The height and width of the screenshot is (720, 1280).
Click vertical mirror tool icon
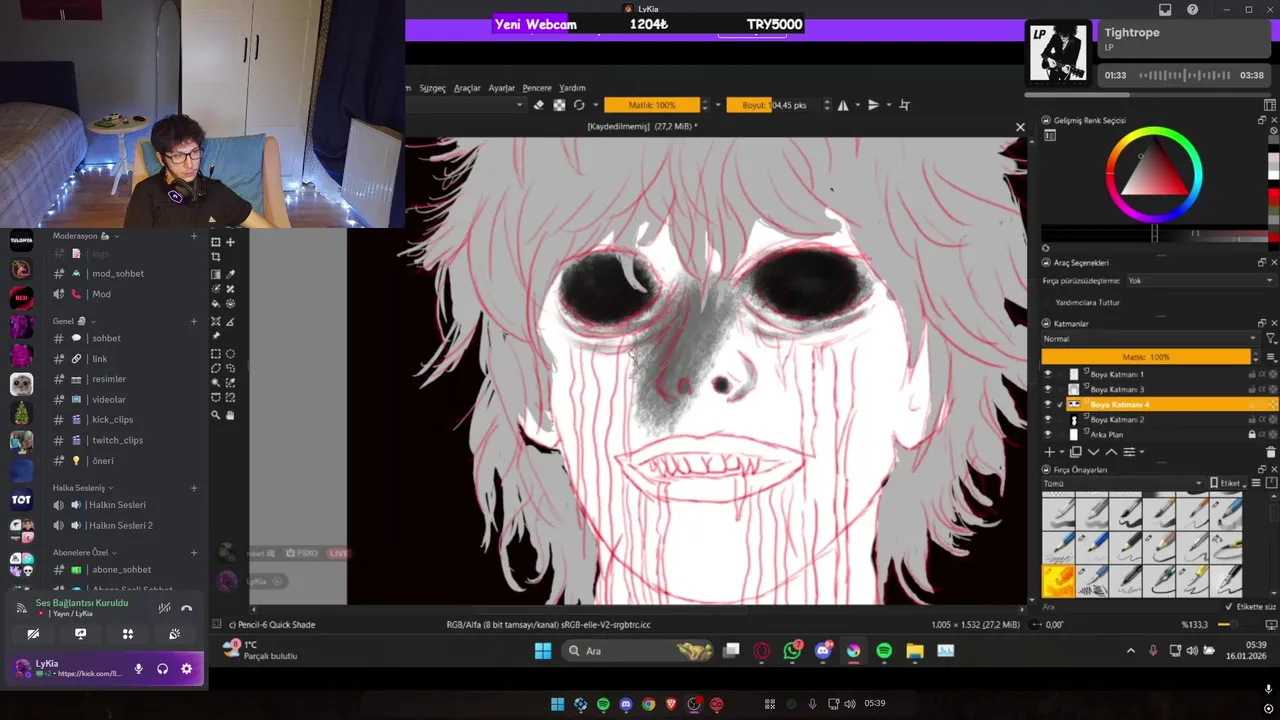[x=873, y=105]
